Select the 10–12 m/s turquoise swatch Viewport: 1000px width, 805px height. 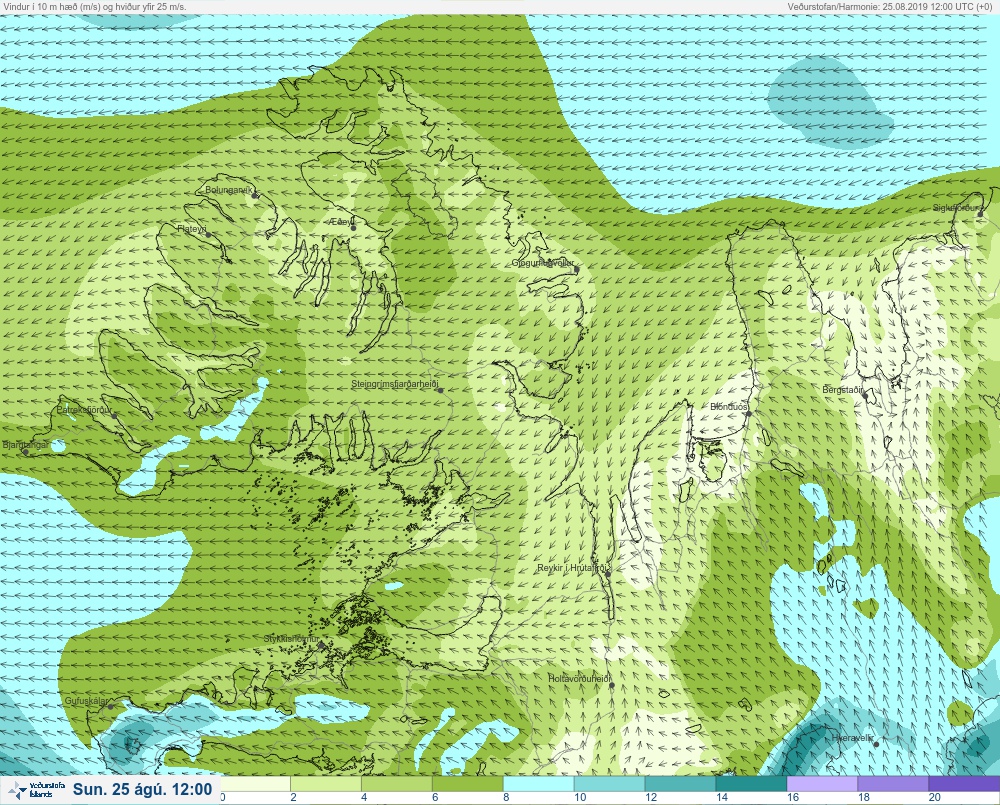coord(609,784)
